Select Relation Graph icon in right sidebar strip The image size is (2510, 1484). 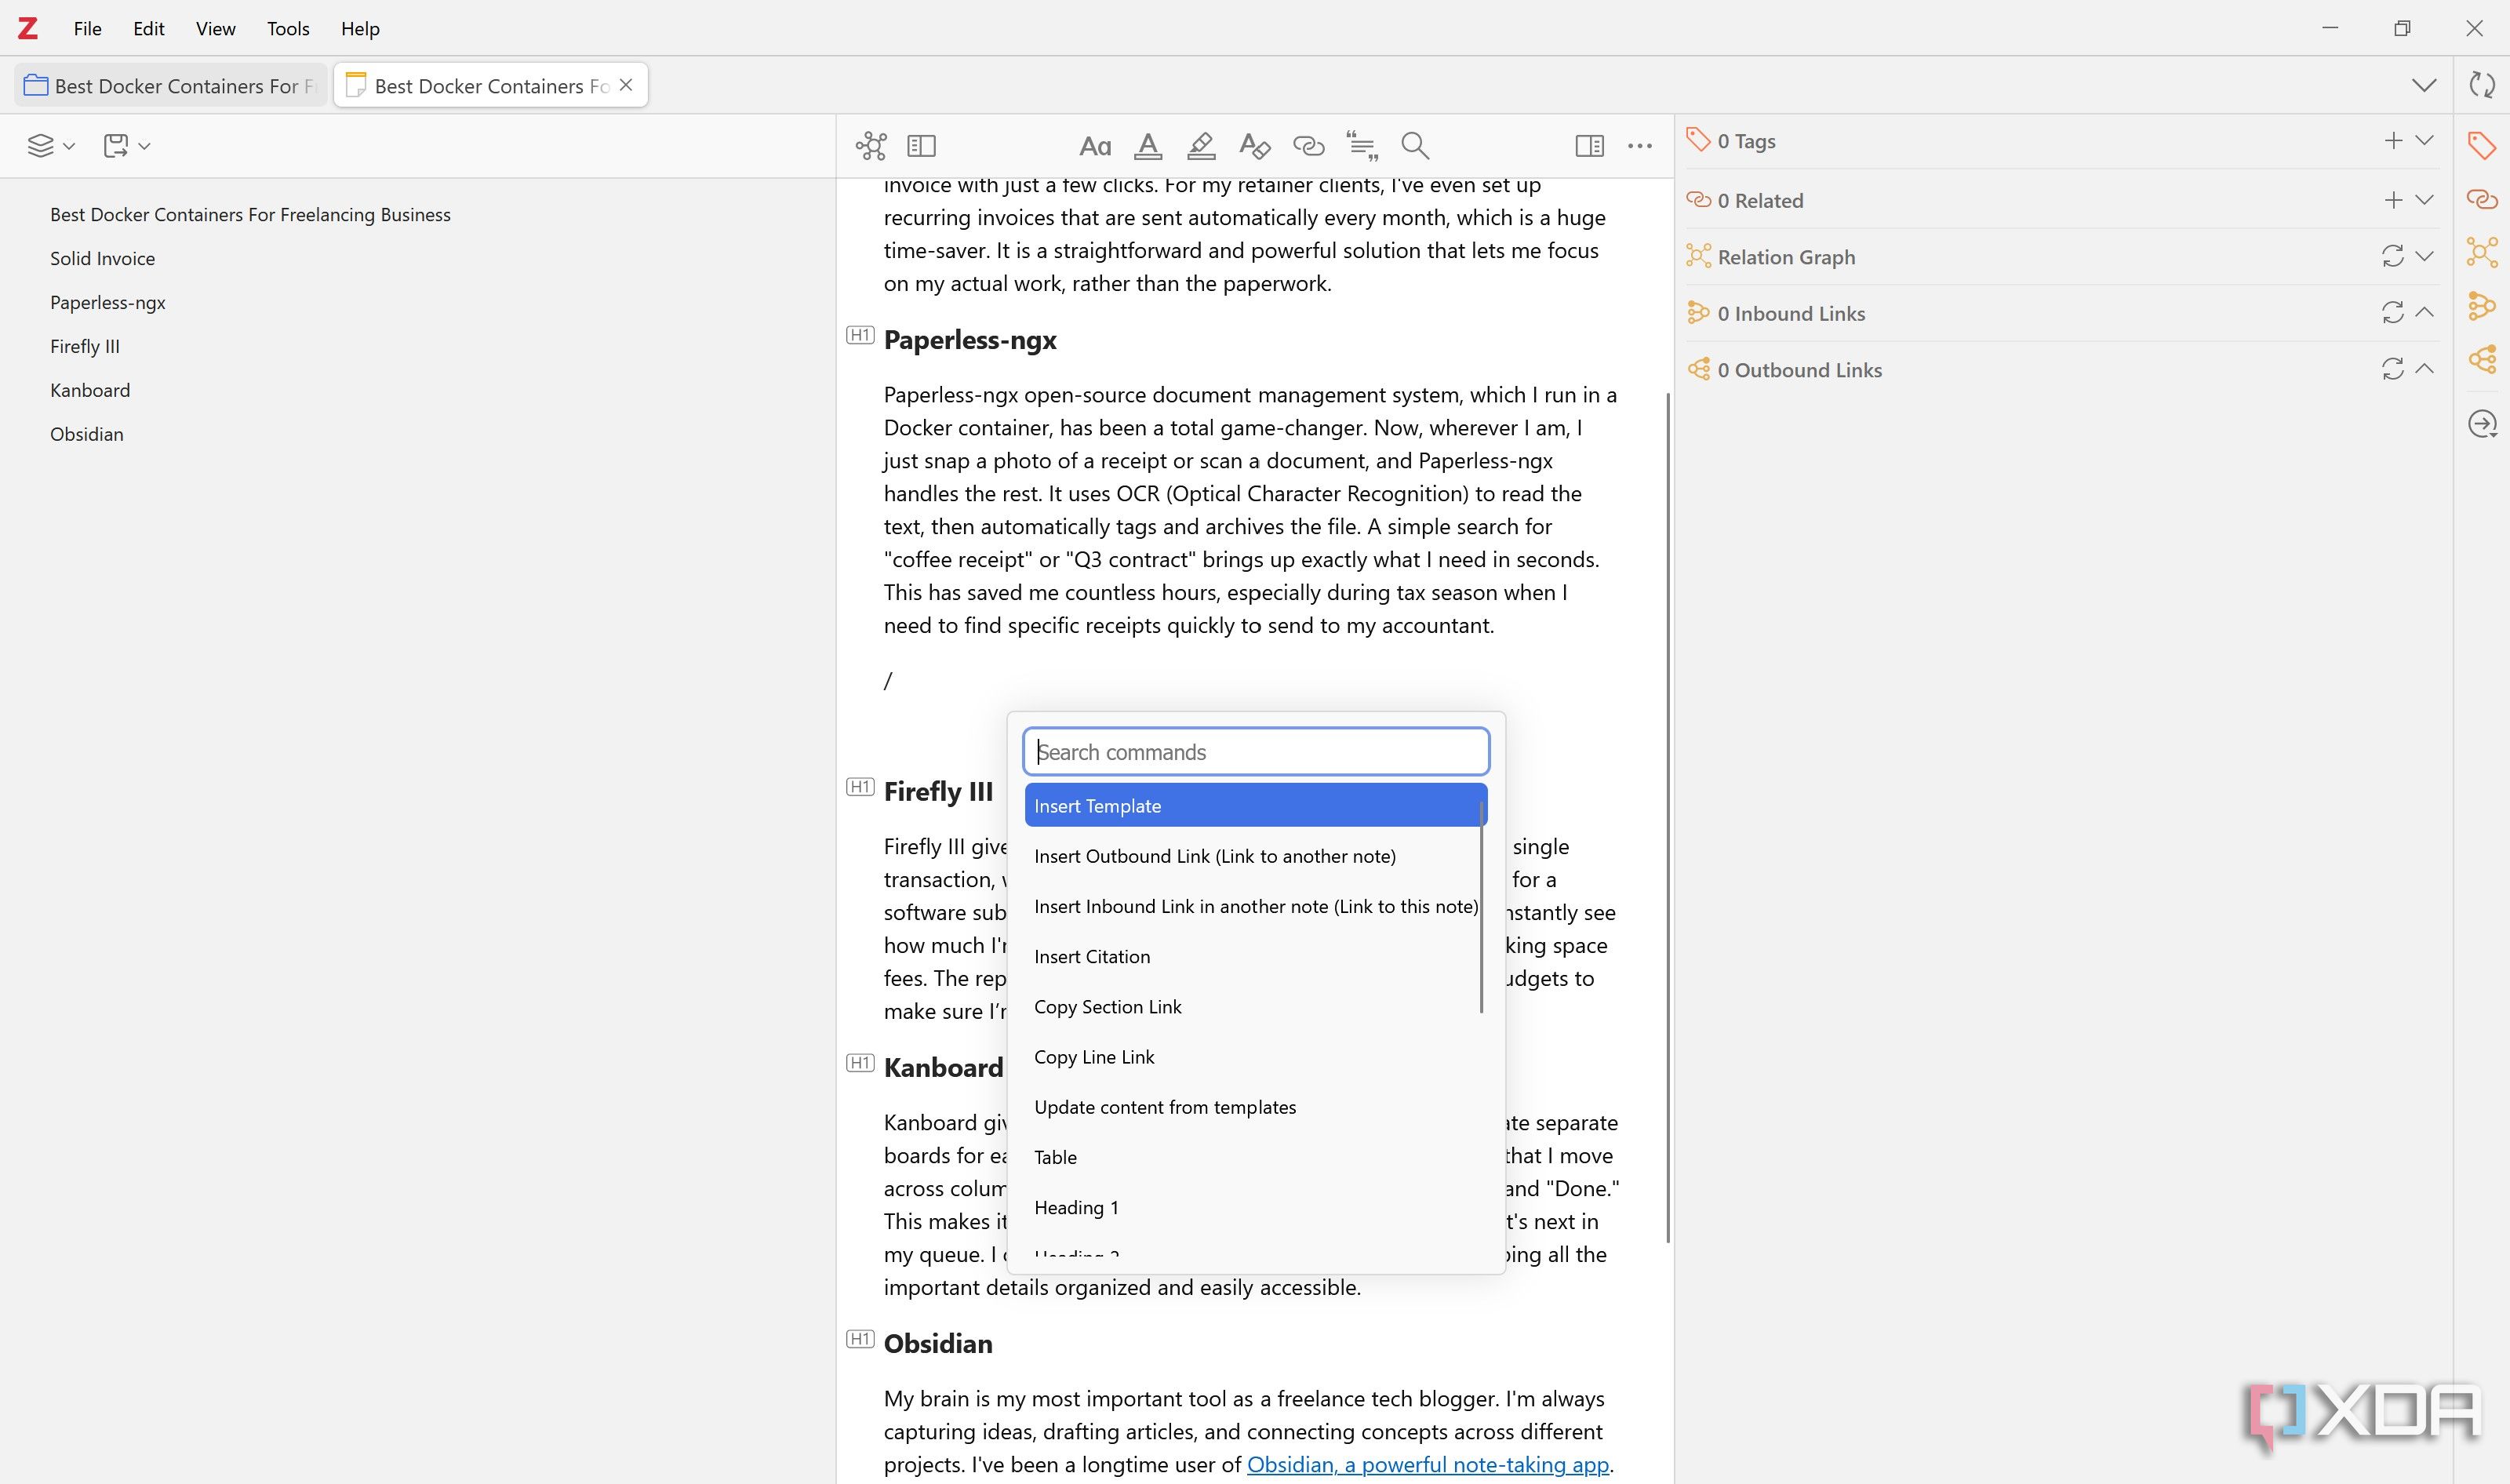pyautogui.click(x=2482, y=252)
